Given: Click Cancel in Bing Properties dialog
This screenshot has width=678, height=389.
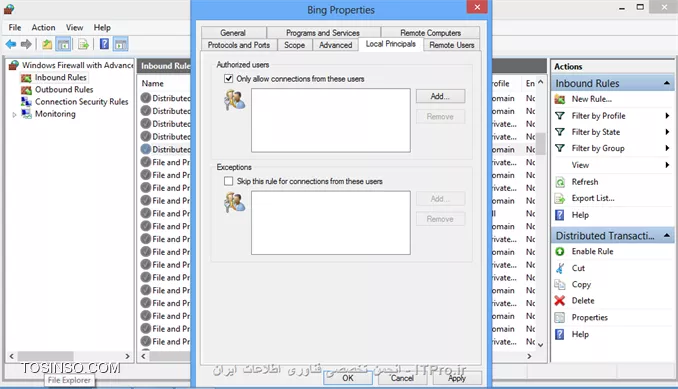Looking at the screenshot, I should (x=402, y=378).
